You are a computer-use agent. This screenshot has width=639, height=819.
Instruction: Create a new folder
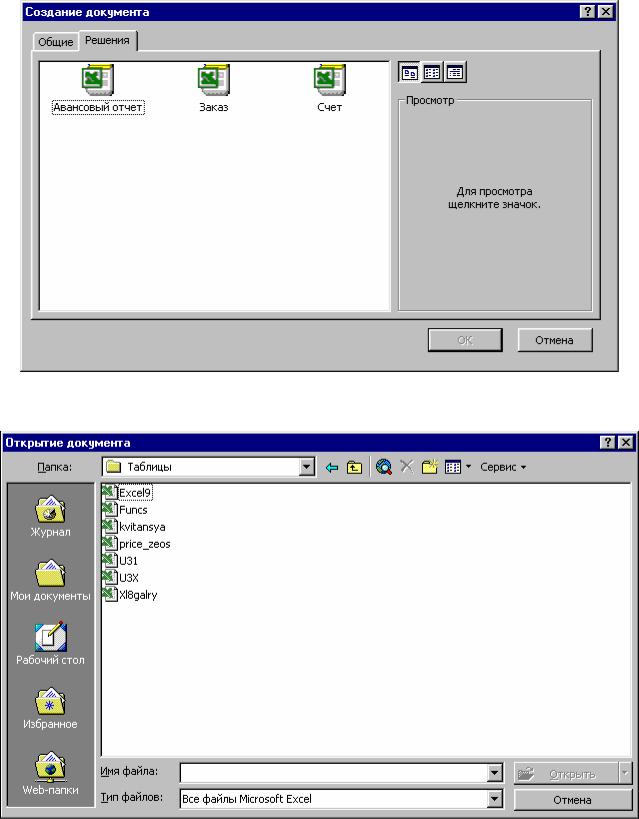[429, 466]
